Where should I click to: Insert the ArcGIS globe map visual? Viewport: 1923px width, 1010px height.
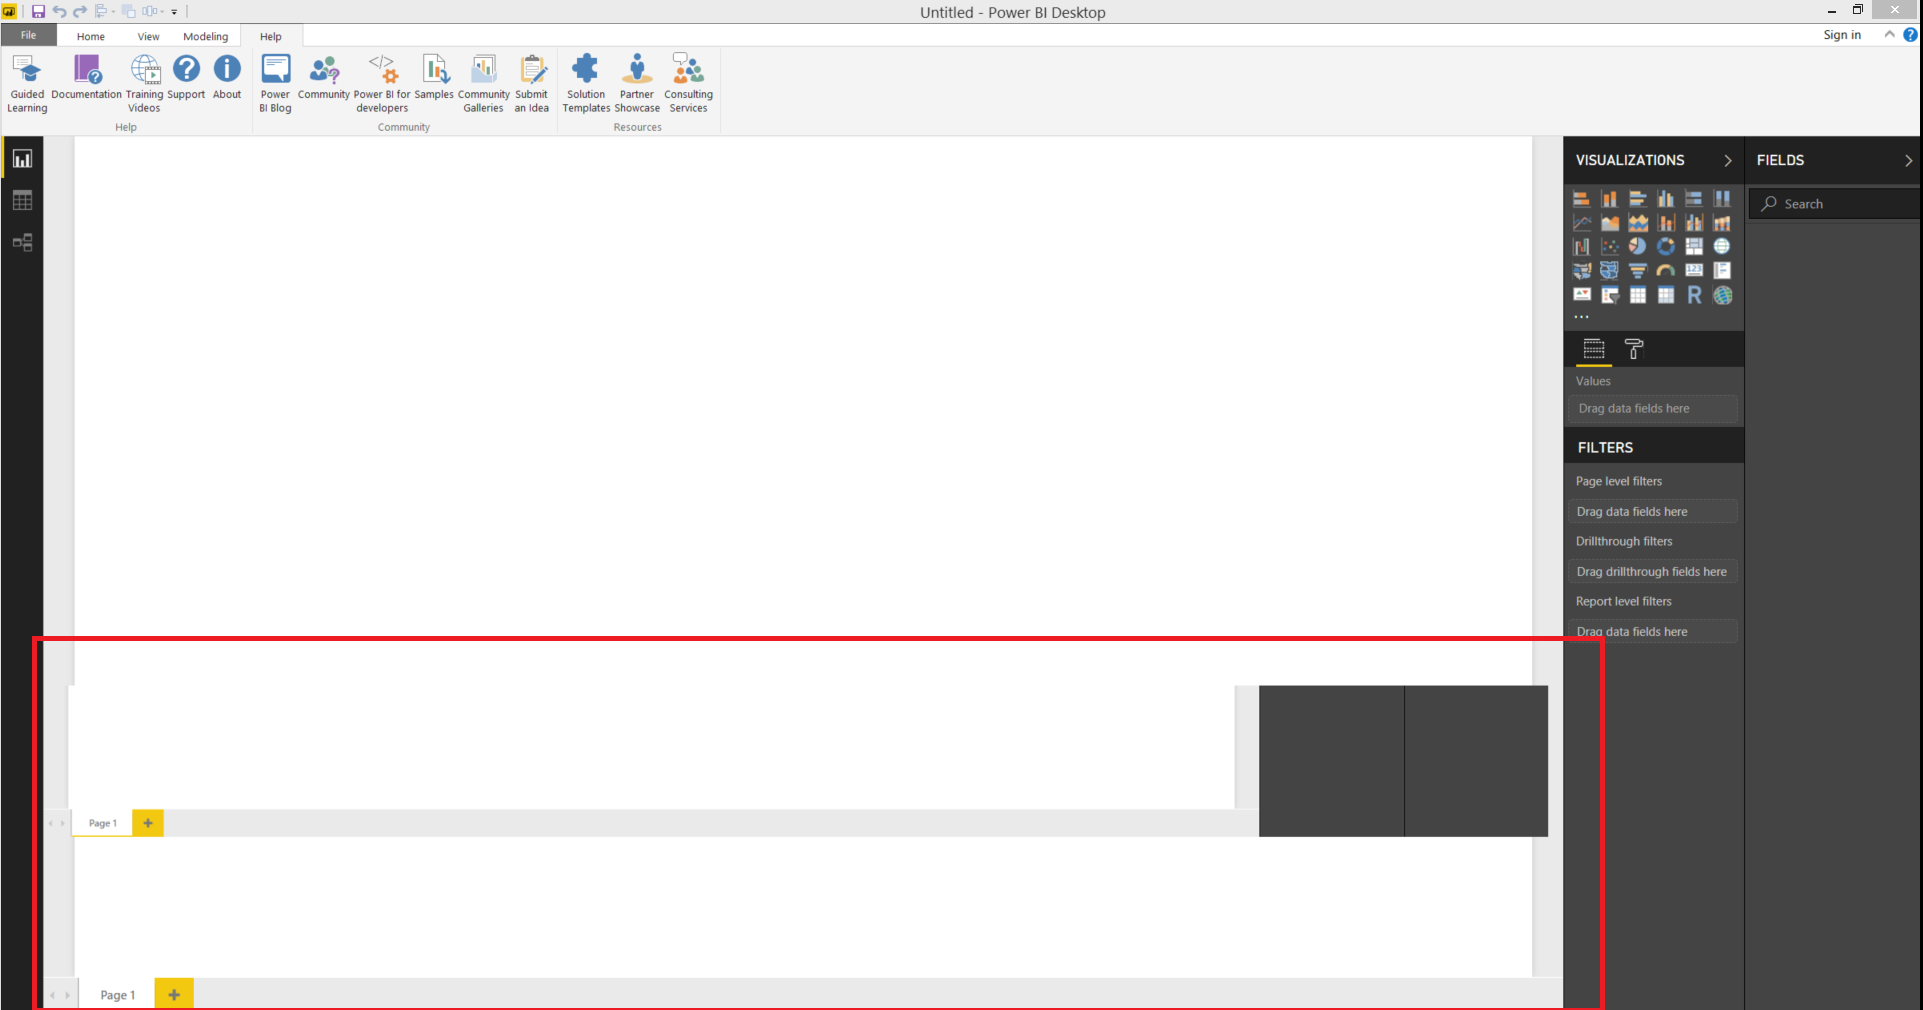point(1722,295)
